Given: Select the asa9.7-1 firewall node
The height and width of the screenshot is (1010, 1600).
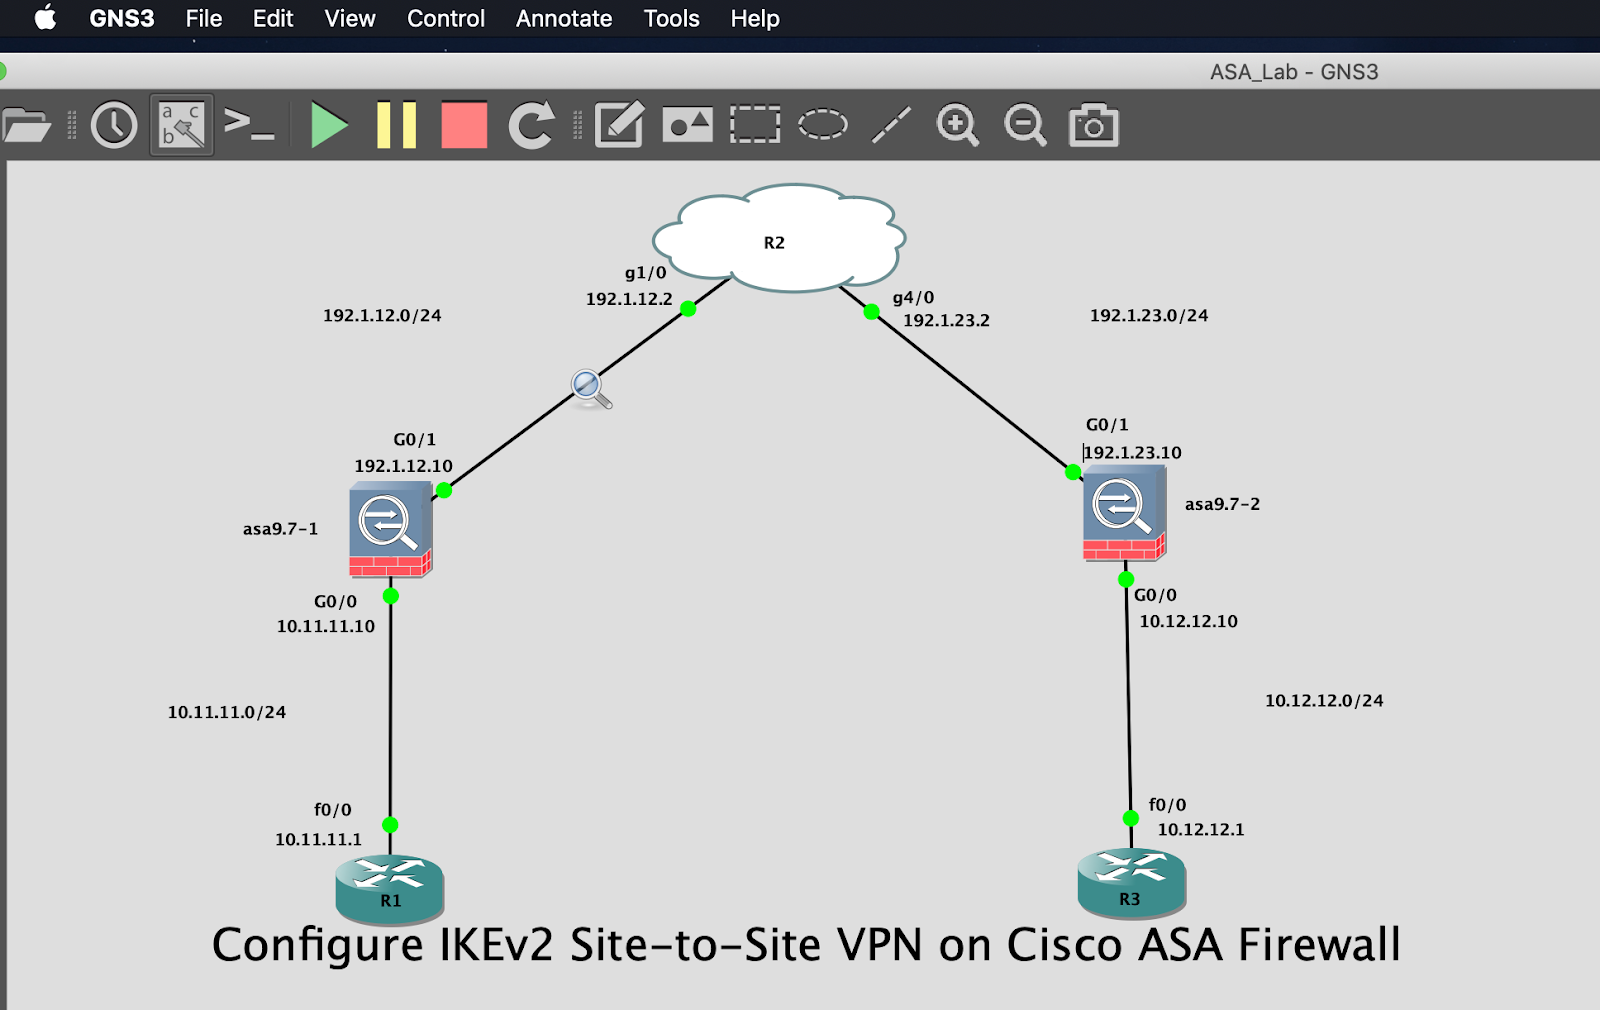Looking at the screenshot, I should pyautogui.click(x=389, y=528).
